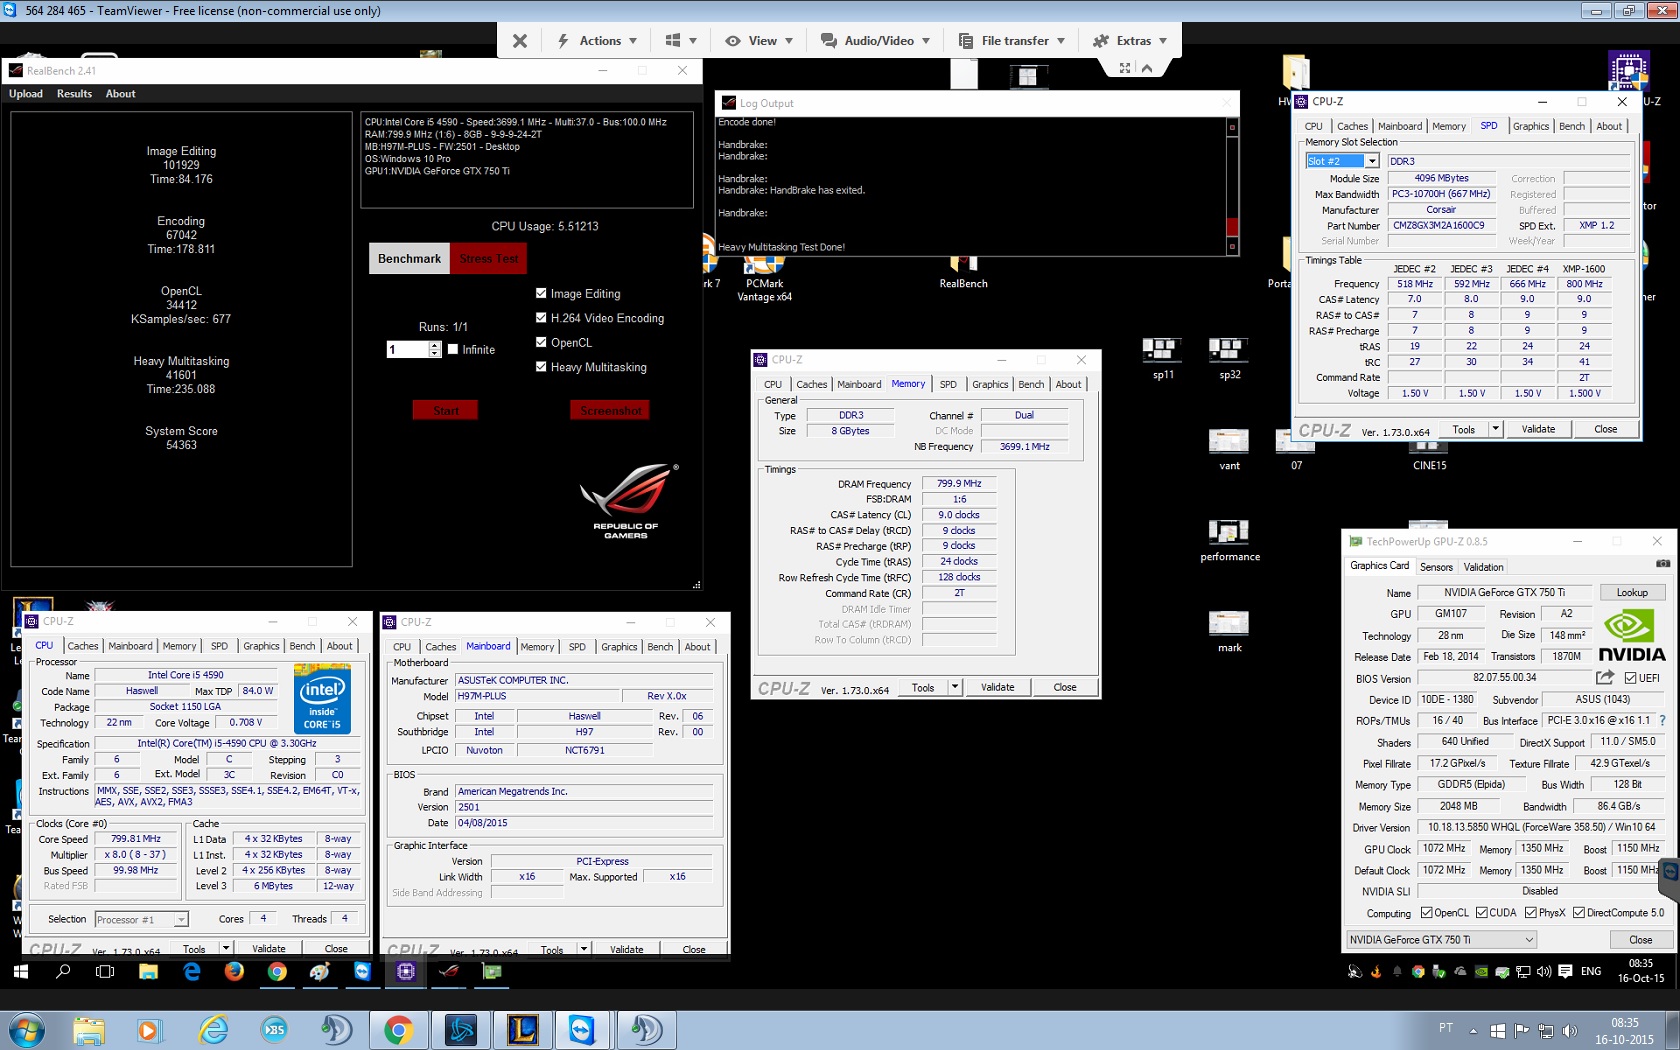Open the RealBench Upload menu
This screenshot has width=1680, height=1050.
pos(26,94)
